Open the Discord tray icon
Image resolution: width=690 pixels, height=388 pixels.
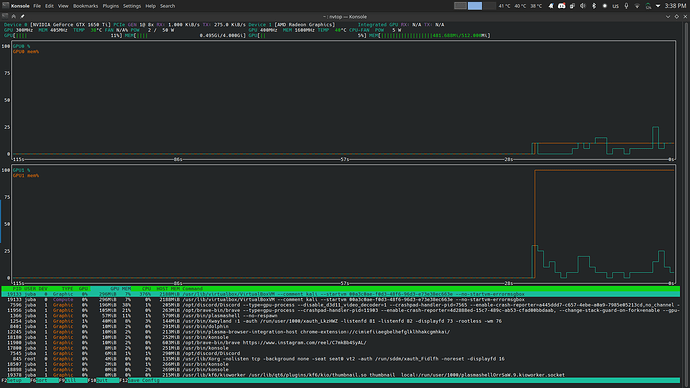click(562, 6)
